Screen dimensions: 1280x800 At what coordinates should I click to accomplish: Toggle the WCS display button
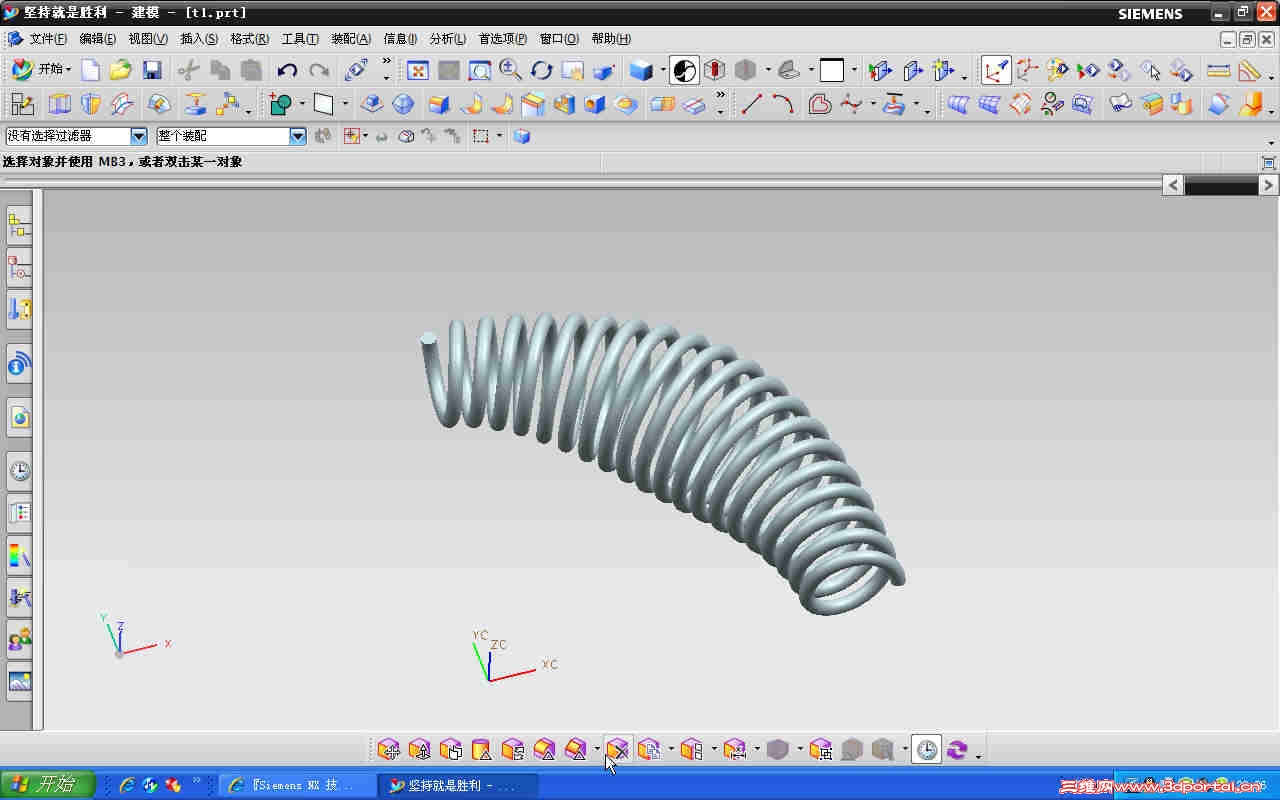[x=996, y=70]
